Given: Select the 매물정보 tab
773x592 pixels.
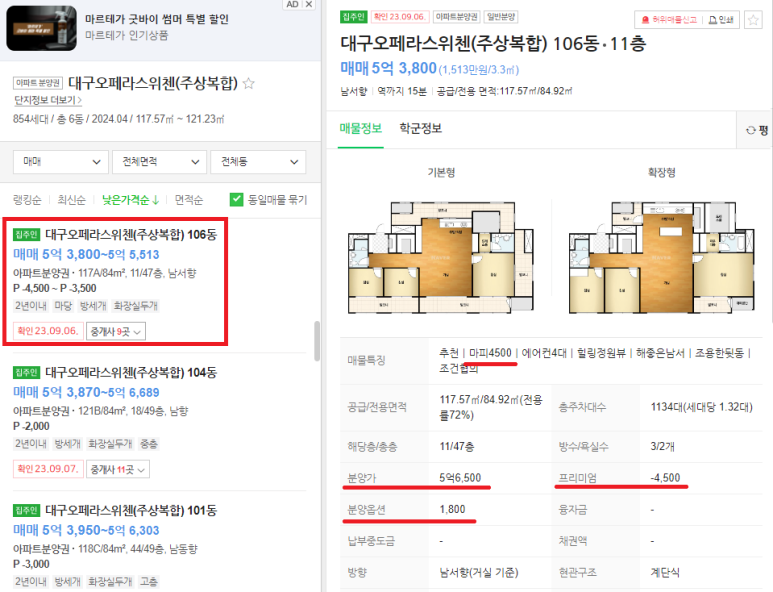Looking at the screenshot, I should click(x=360, y=129).
